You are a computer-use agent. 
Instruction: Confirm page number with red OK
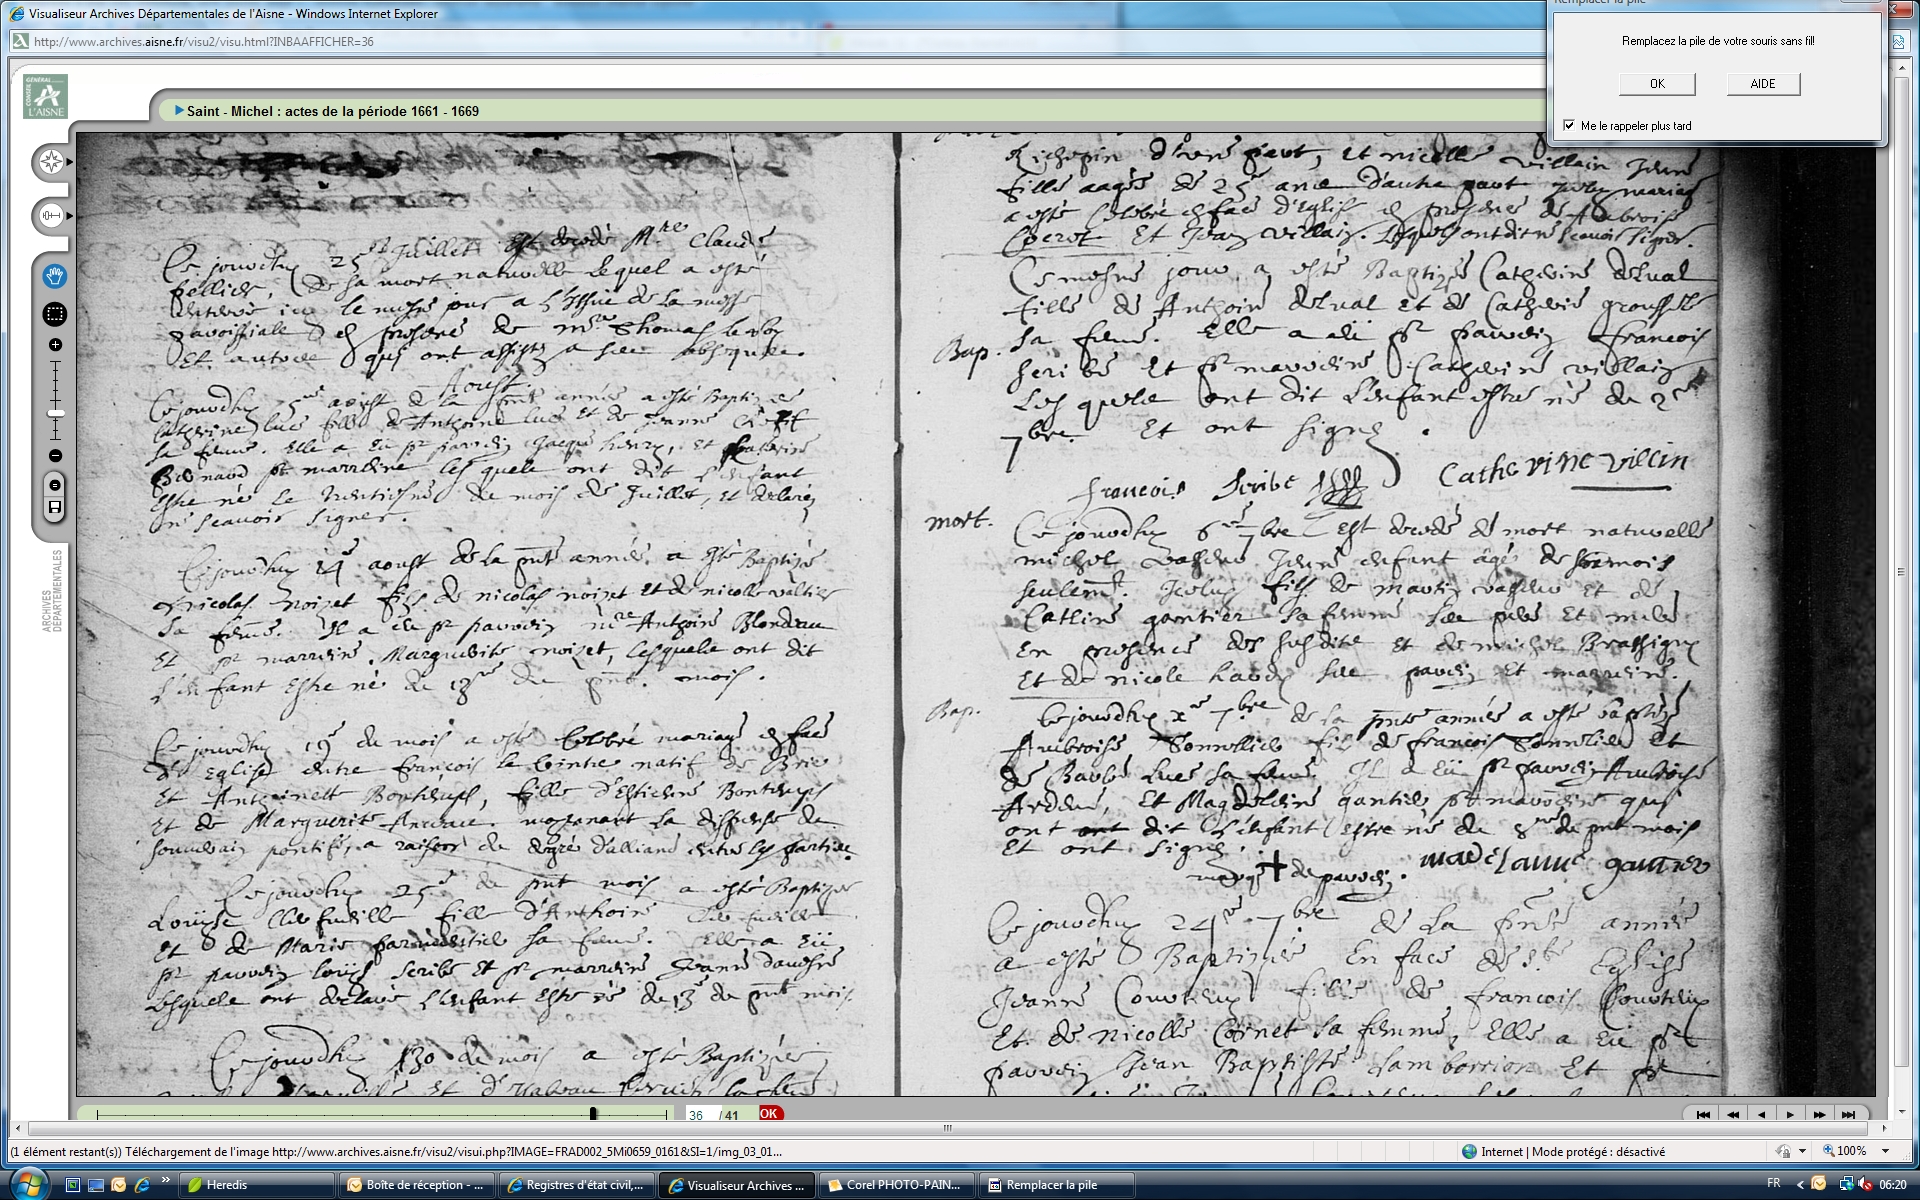[x=768, y=1113]
